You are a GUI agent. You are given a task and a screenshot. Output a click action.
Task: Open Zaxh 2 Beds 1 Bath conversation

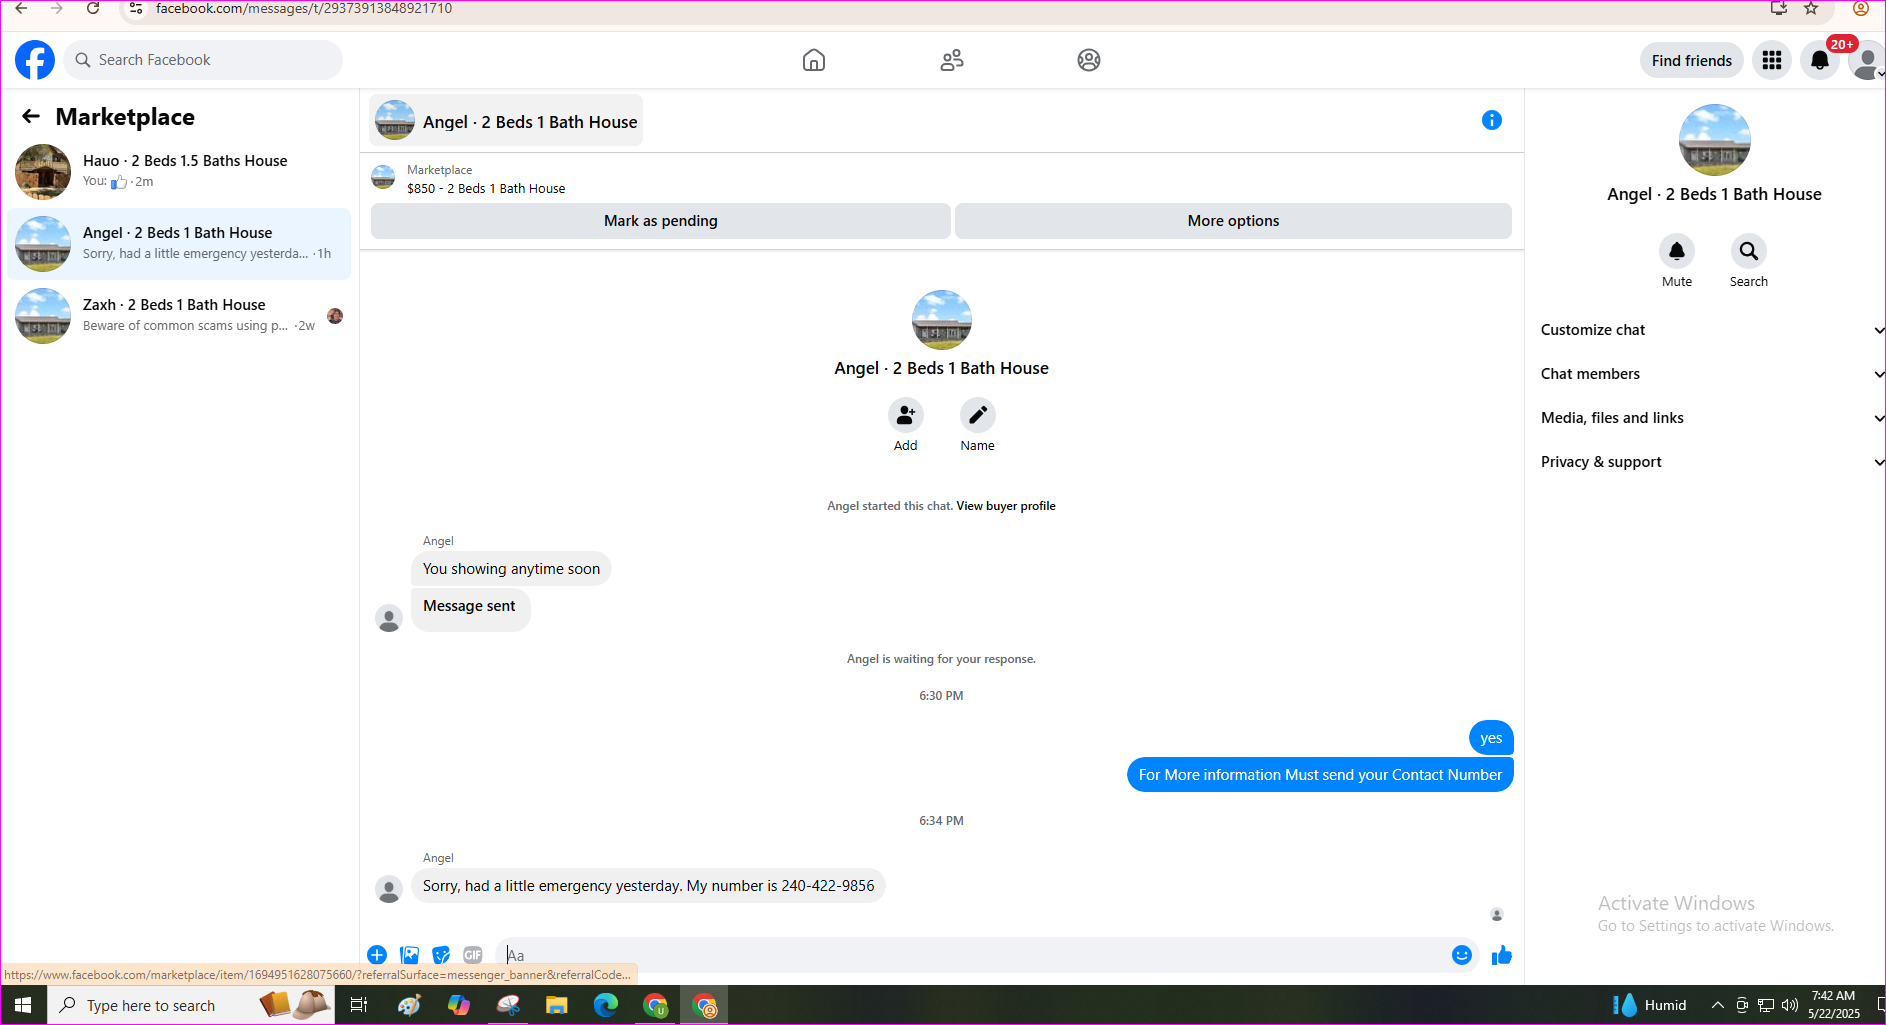(x=179, y=316)
